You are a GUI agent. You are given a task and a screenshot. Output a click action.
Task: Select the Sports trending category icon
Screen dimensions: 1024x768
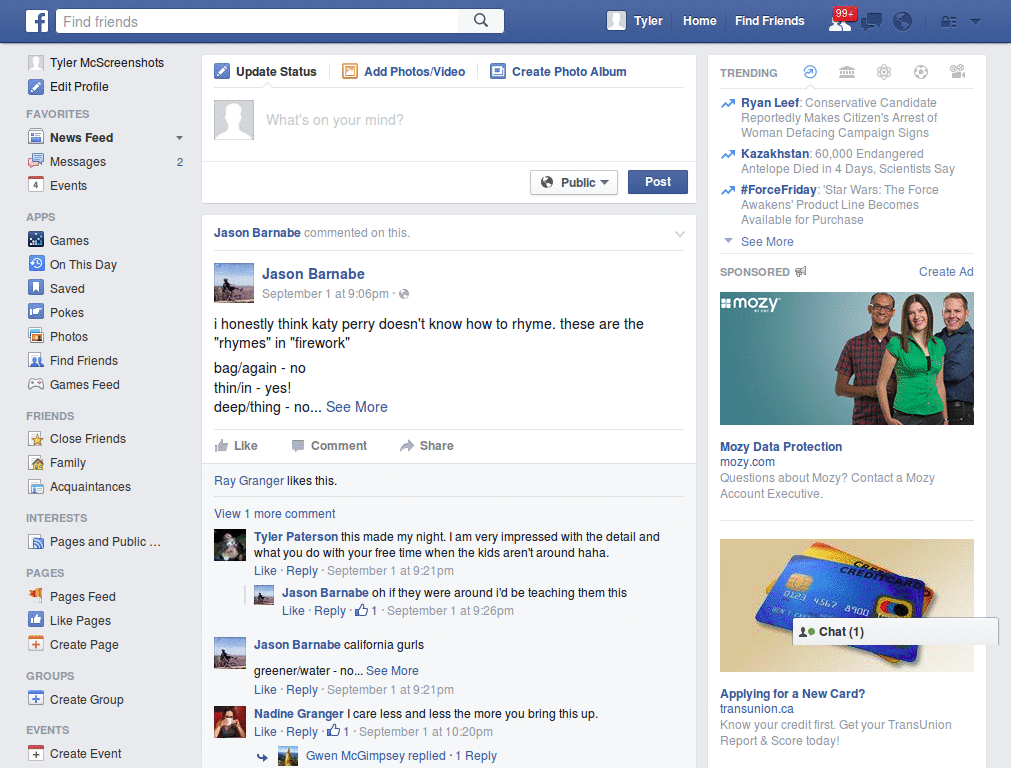tap(921, 72)
